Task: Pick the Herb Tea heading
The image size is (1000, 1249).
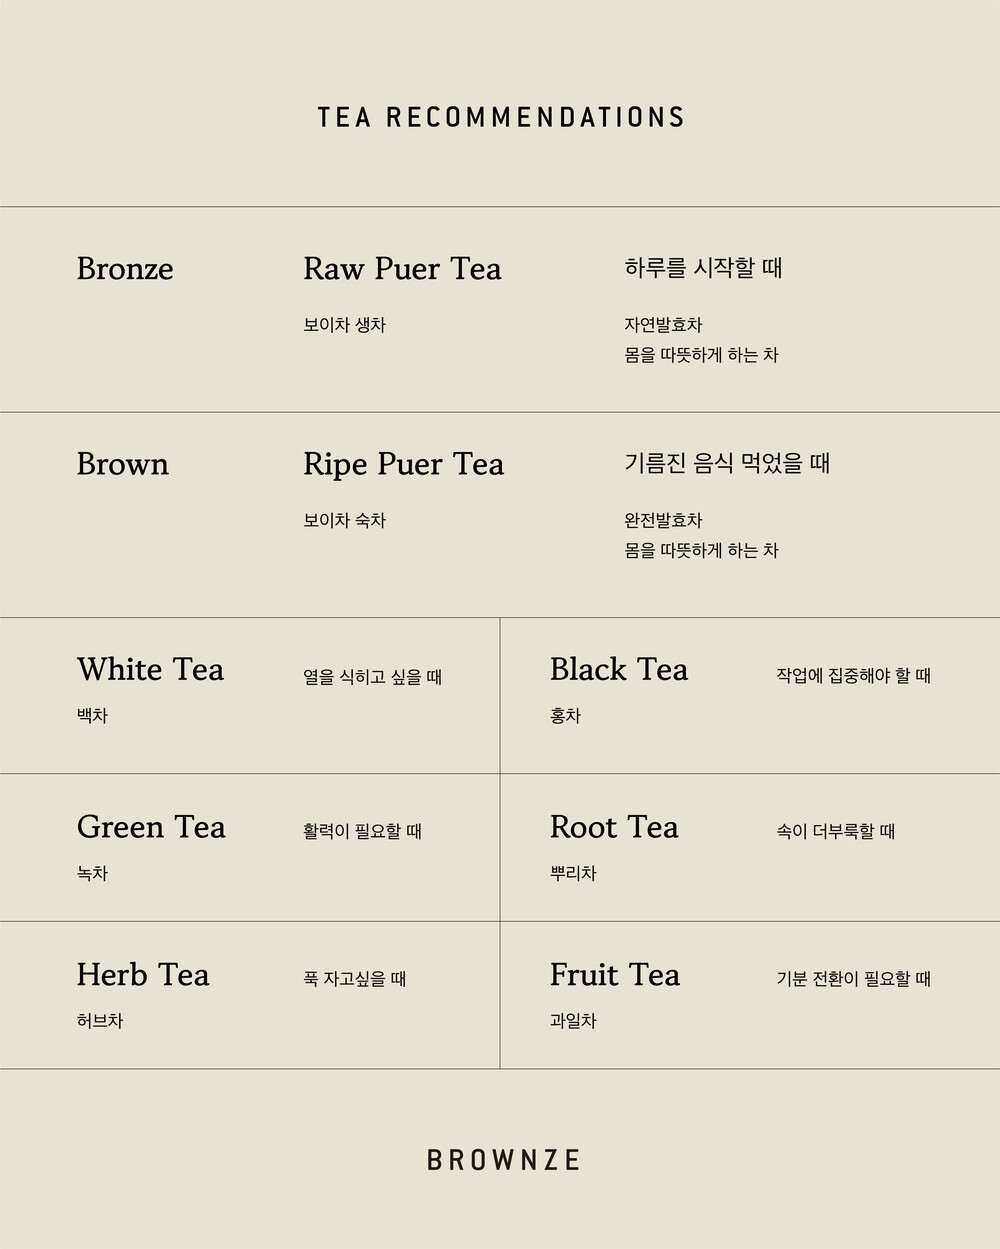Action: (x=143, y=975)
